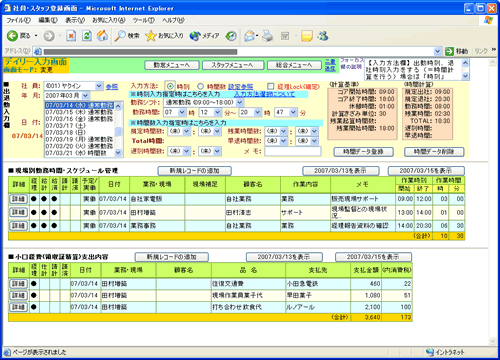The image size is (500, 360).
Task: Click the 総合メニューへ button
Action: click(x=294, y=65)
